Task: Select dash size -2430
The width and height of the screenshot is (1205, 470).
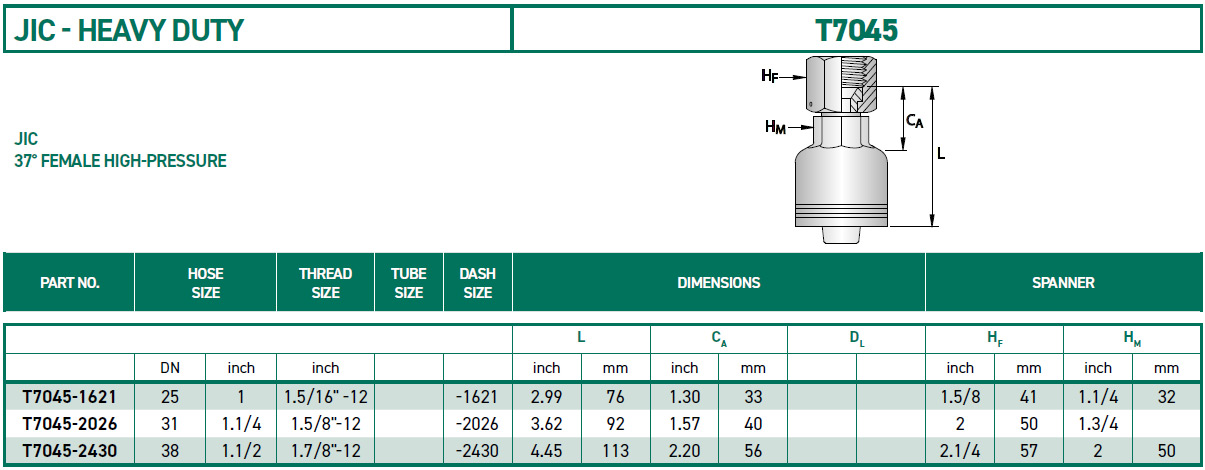Action: coord(478,451)
